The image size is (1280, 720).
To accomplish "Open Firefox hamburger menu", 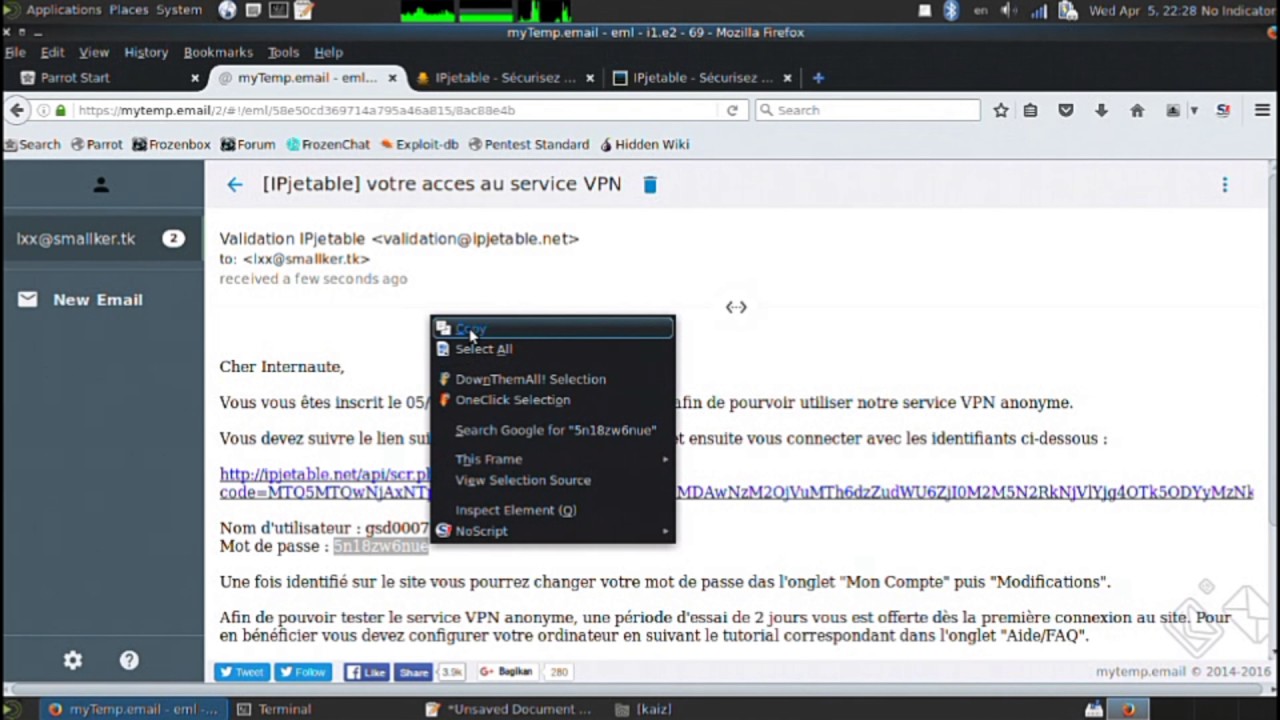I will coord(1262,110).
